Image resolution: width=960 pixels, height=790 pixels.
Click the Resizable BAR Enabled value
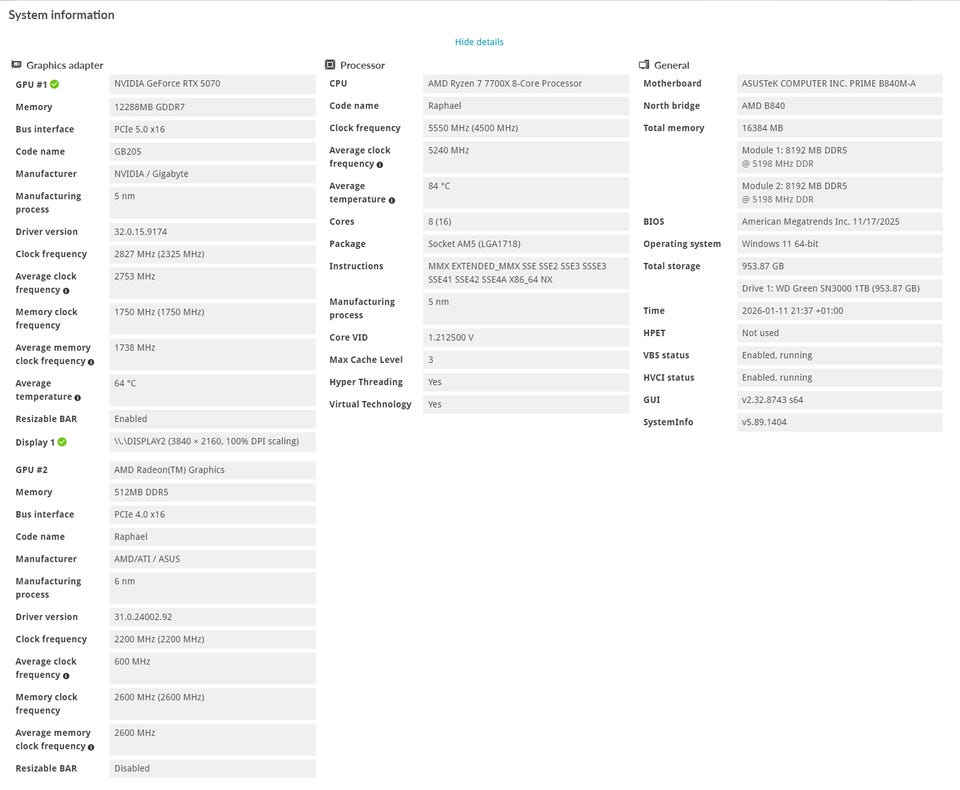(212, 419)
